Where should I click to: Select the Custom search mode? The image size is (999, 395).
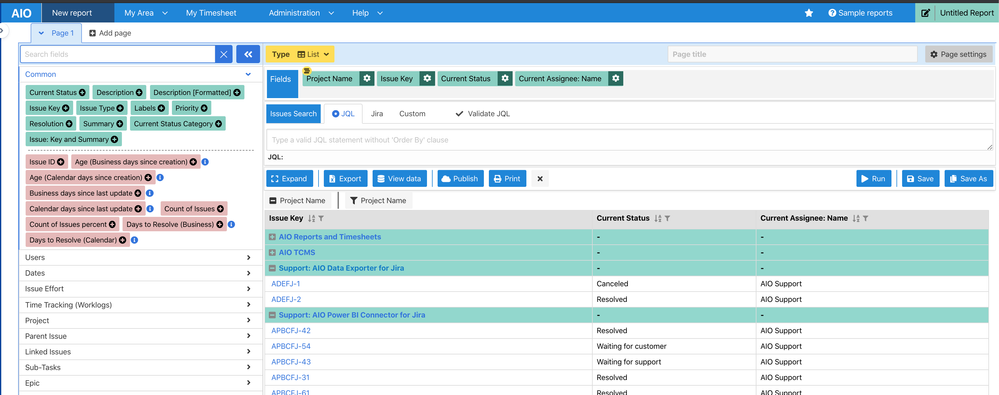pos(412,113)
